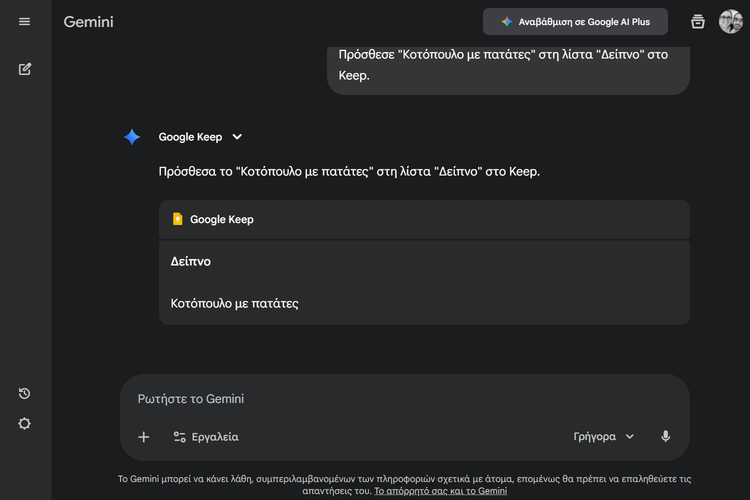Viewport: 750px width, 500px height.
Task: Expand the Google Keep chevron above response
Action: coord(237,137)
